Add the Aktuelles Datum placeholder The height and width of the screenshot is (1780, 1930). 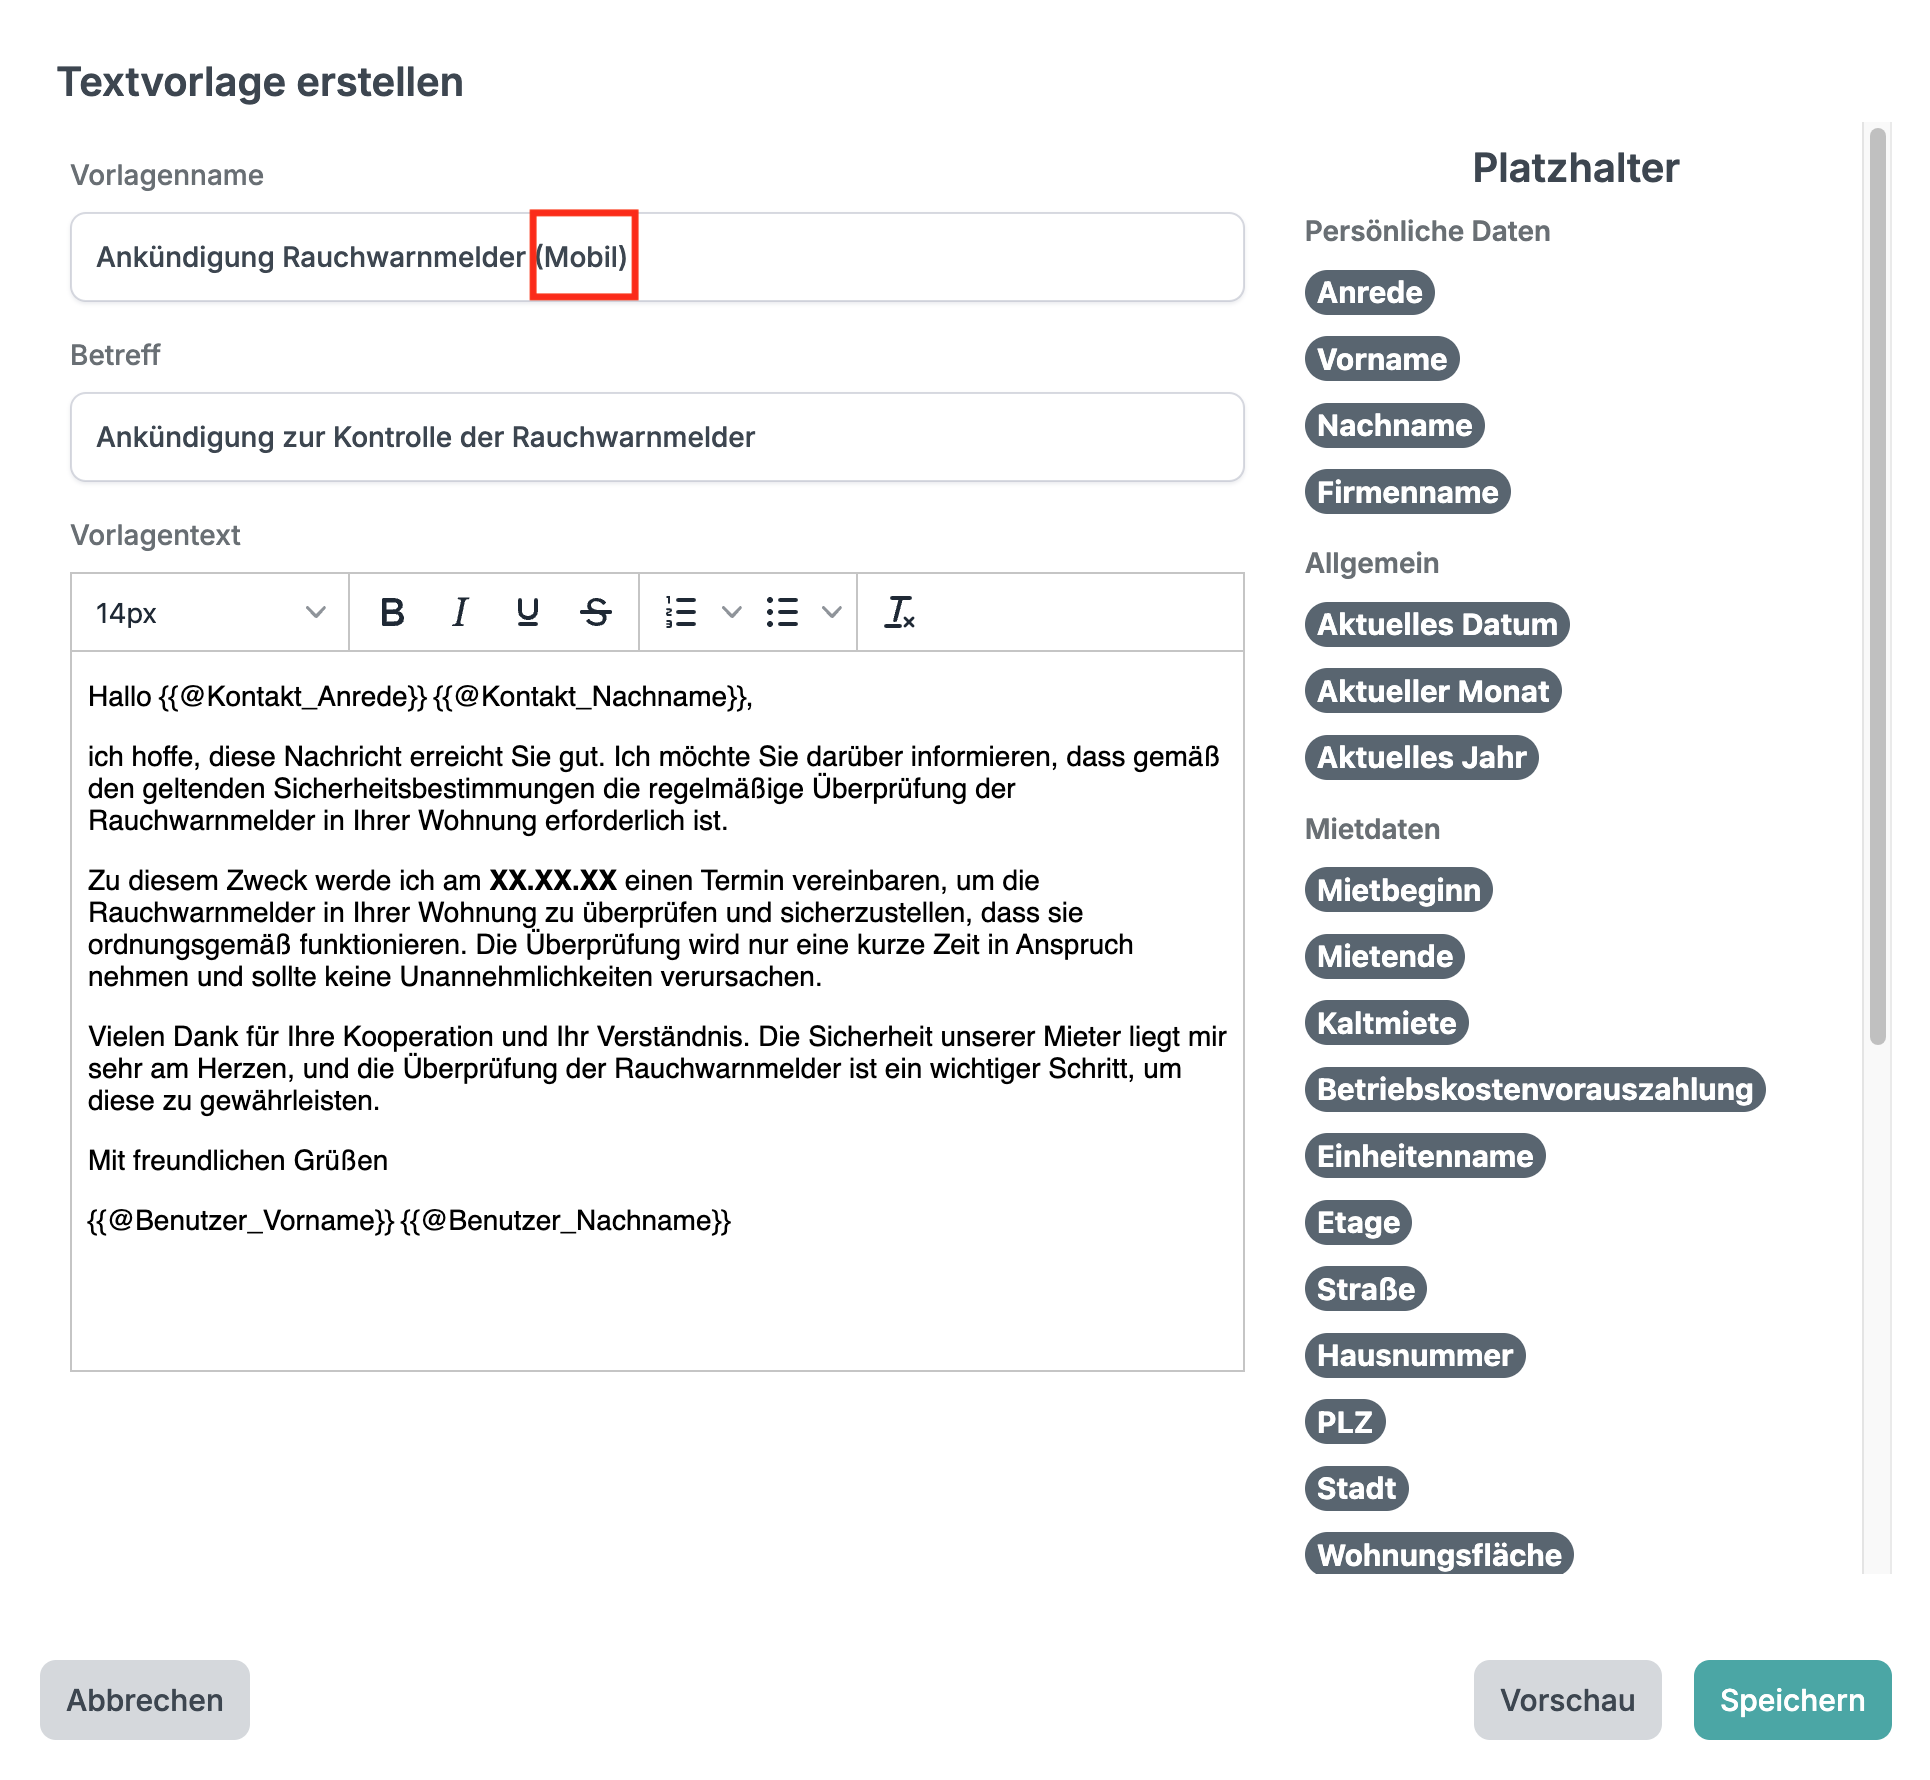click(1437, 624)
